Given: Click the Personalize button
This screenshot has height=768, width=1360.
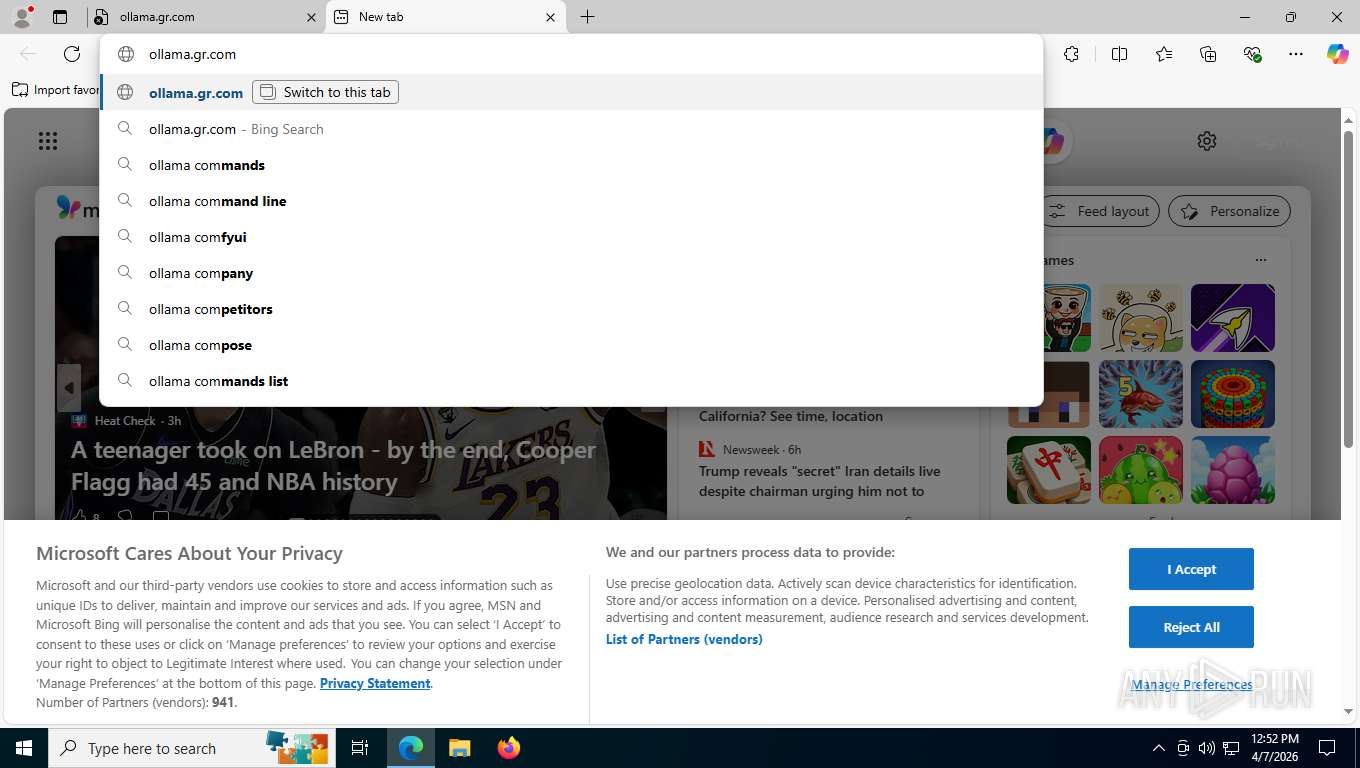Looking at the screenshot, I should point(1230,211).
